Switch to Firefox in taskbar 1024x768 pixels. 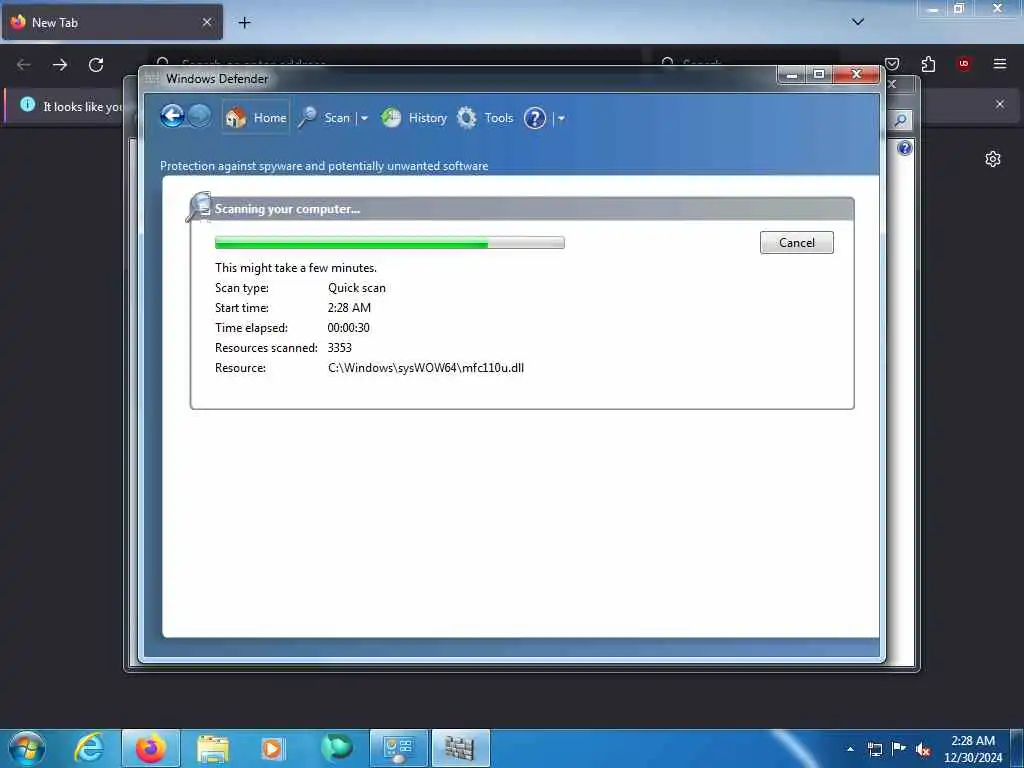pos(151,748)
